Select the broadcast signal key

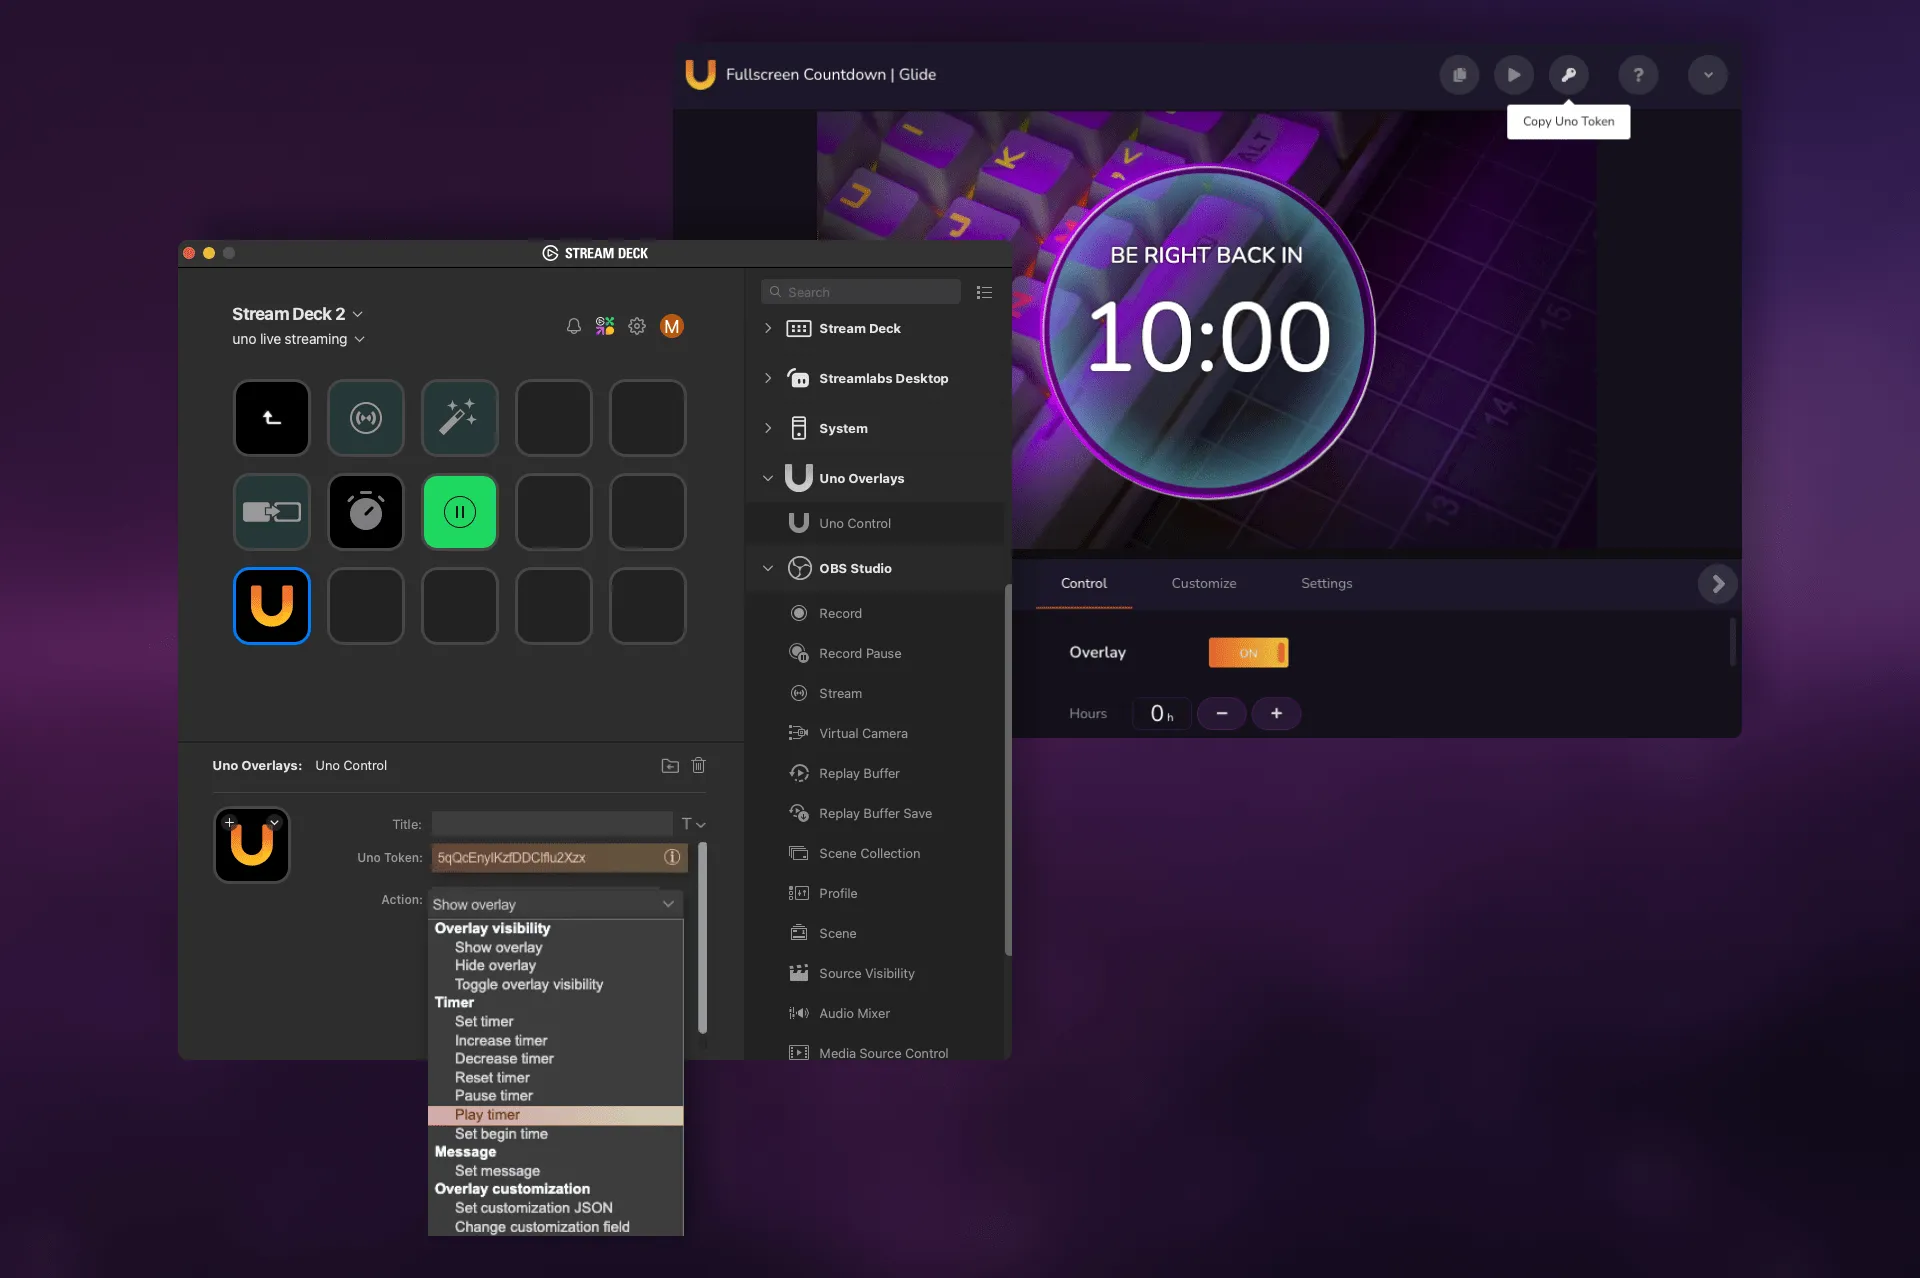366,418
